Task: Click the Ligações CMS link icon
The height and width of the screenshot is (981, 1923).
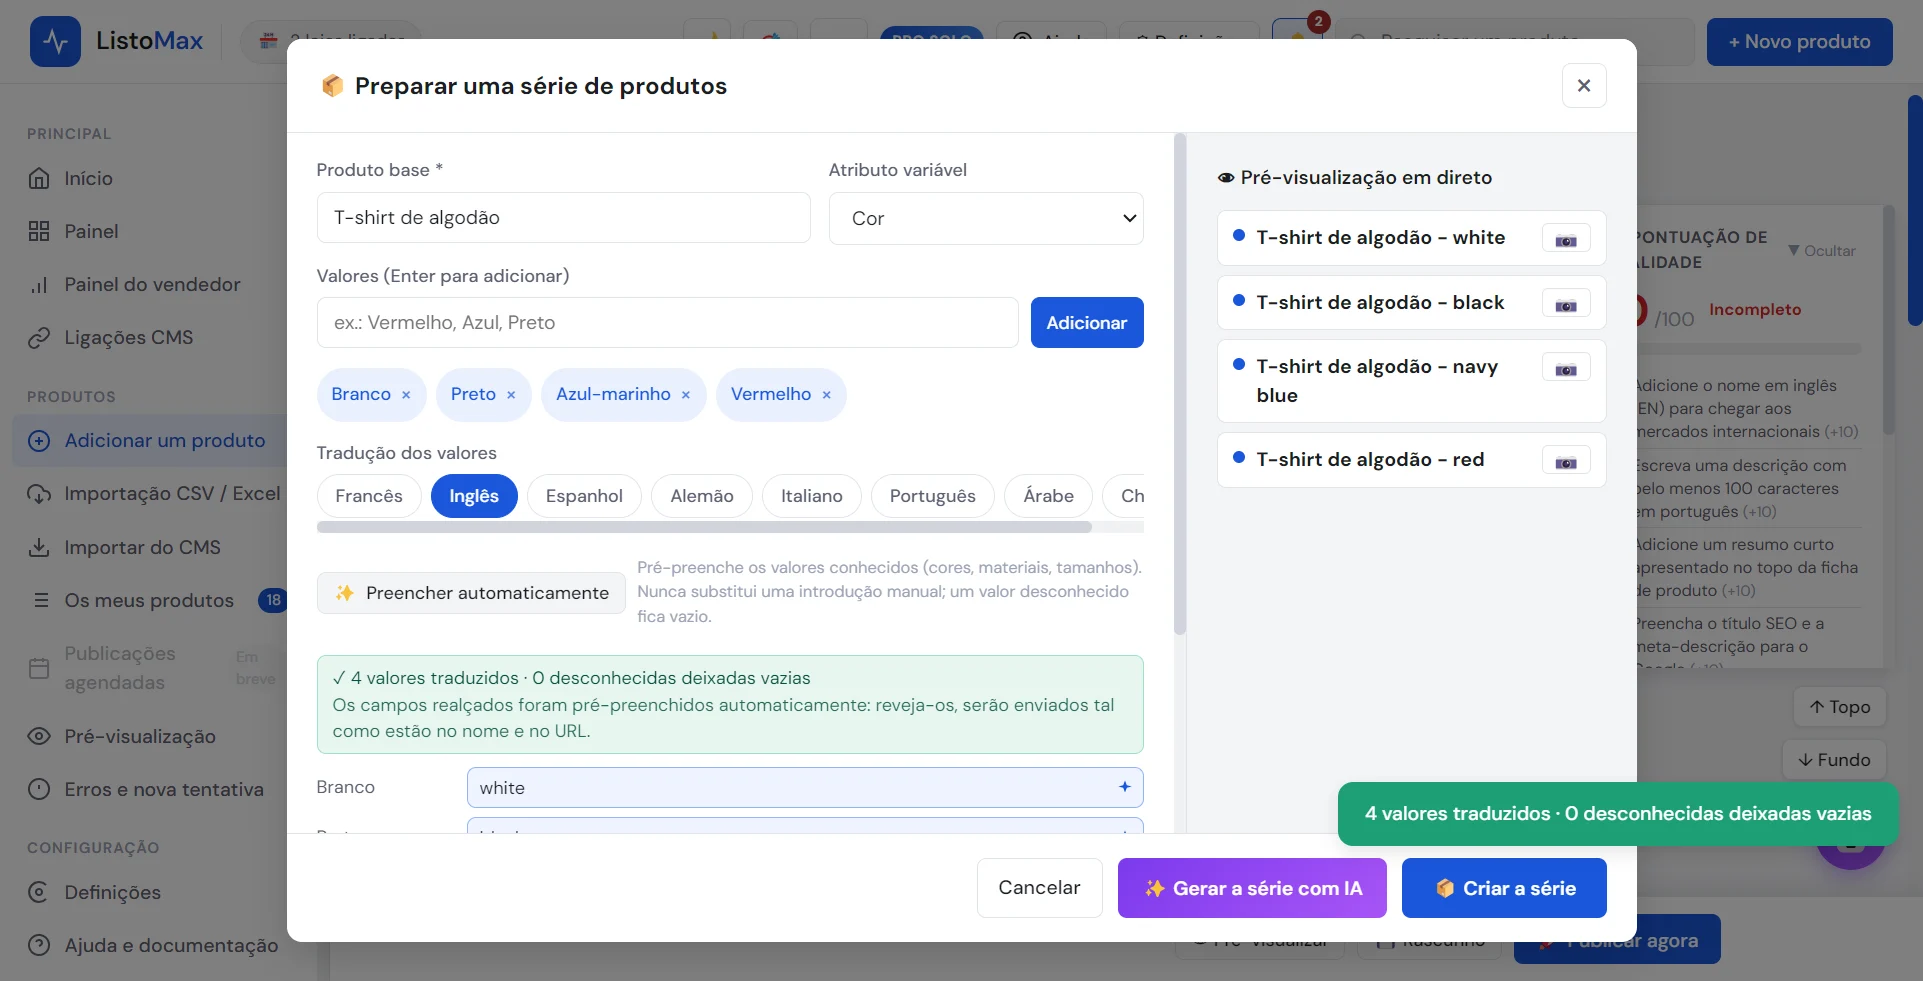Action: (39, 338)
